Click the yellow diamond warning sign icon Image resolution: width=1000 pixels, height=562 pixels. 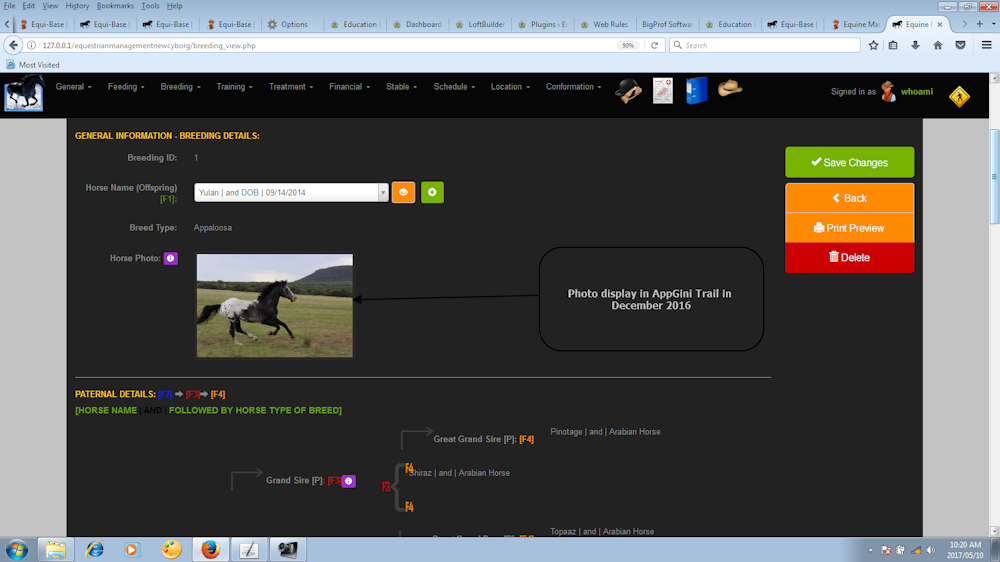click(x=959, y=96)
